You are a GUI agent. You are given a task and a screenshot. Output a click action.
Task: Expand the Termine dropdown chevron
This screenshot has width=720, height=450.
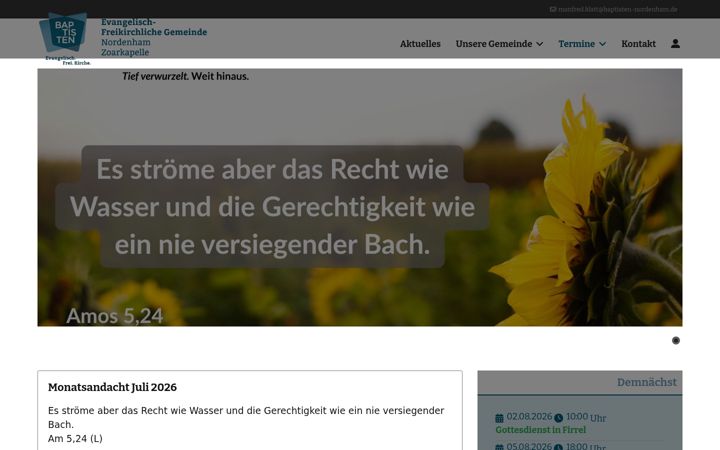coord(602,44)
